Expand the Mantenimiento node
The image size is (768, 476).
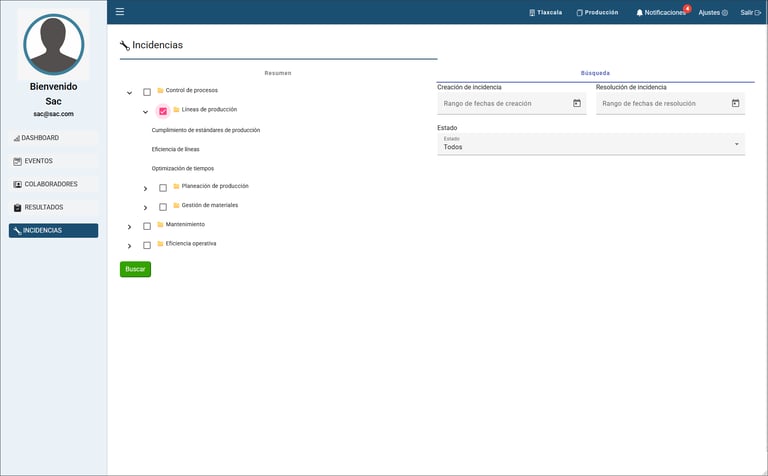tap(129, 227)
